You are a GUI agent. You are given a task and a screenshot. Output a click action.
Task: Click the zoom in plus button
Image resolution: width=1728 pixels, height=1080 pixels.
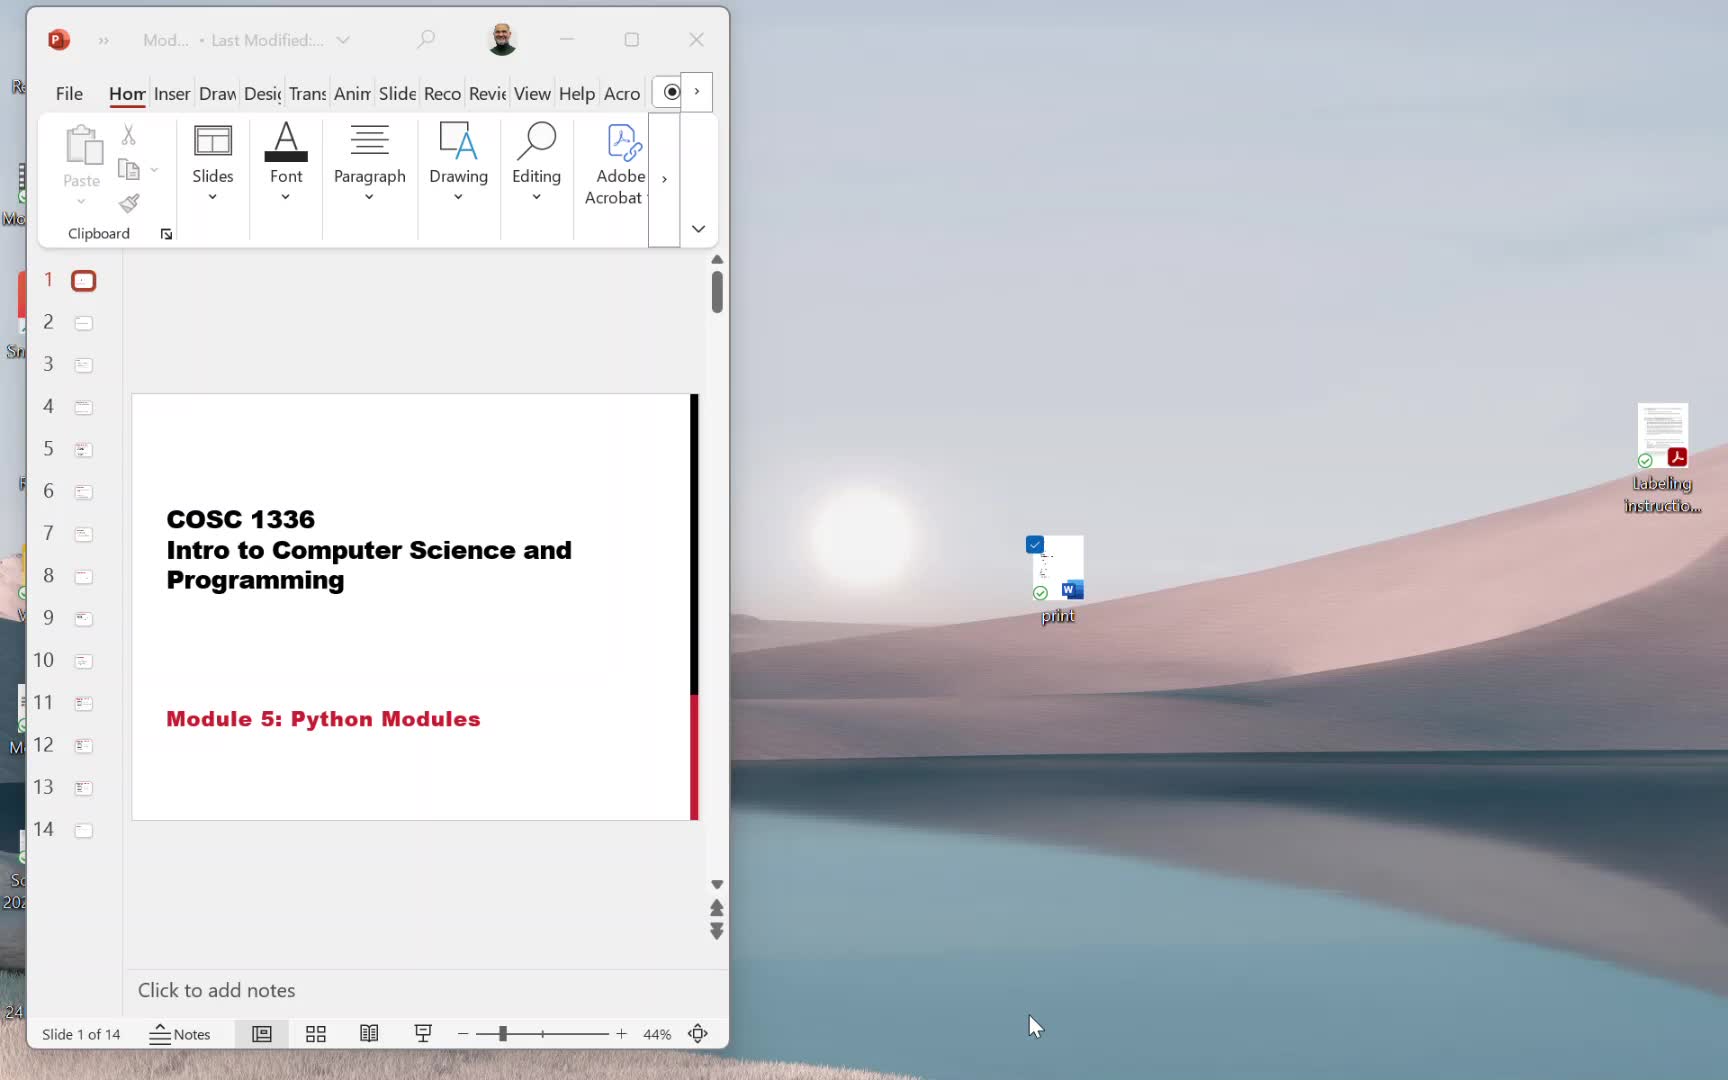click(x=621, y=1034)
